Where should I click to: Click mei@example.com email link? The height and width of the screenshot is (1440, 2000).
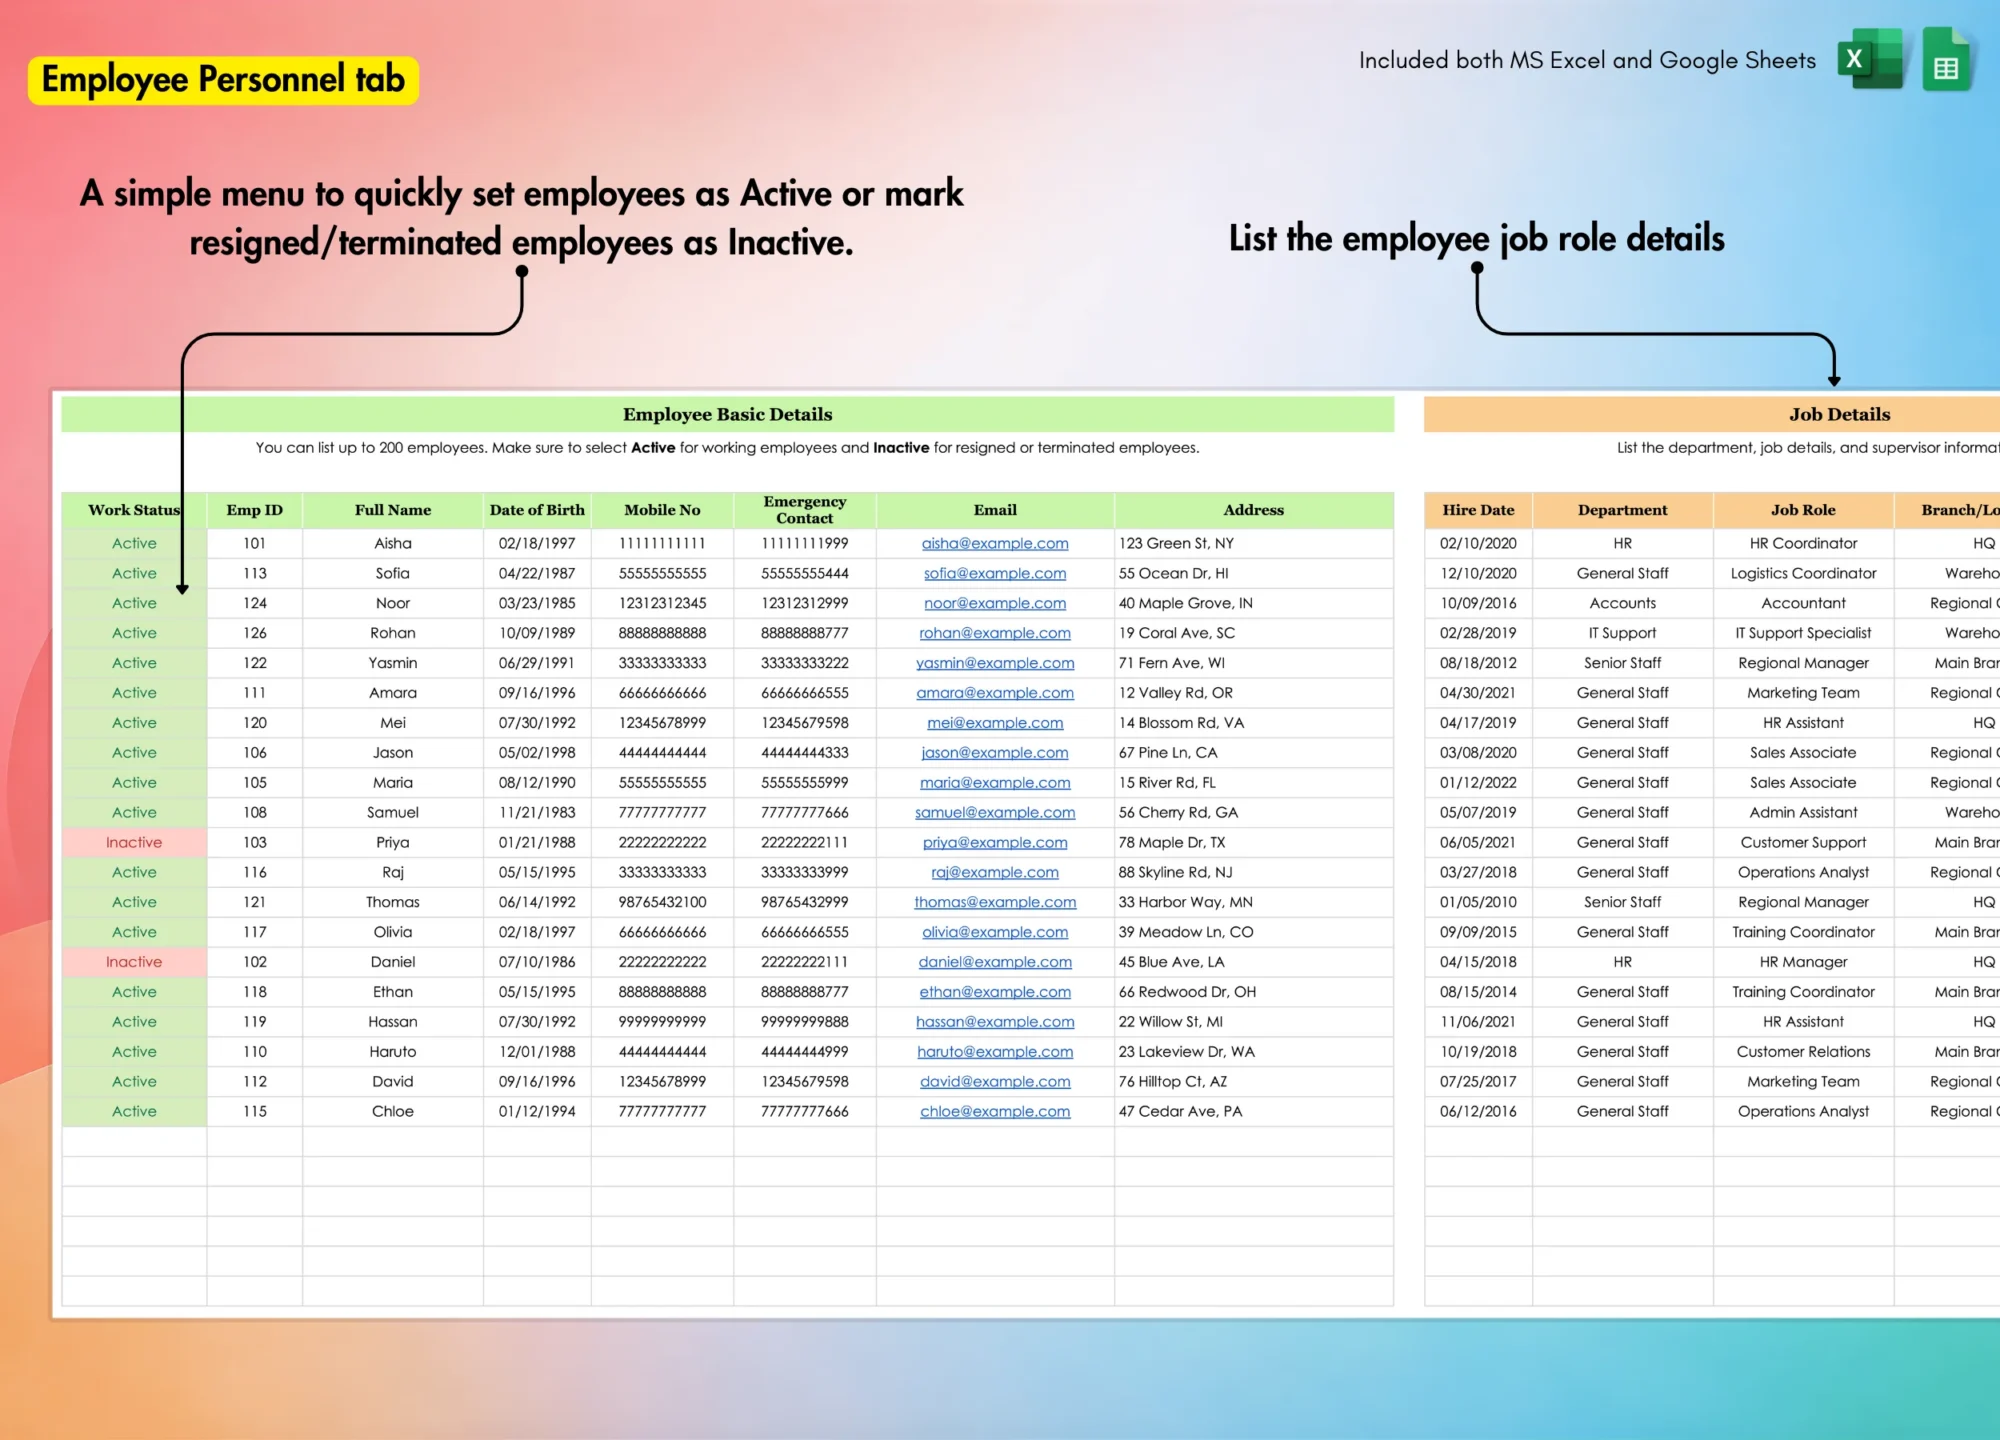tap(995, 723)
